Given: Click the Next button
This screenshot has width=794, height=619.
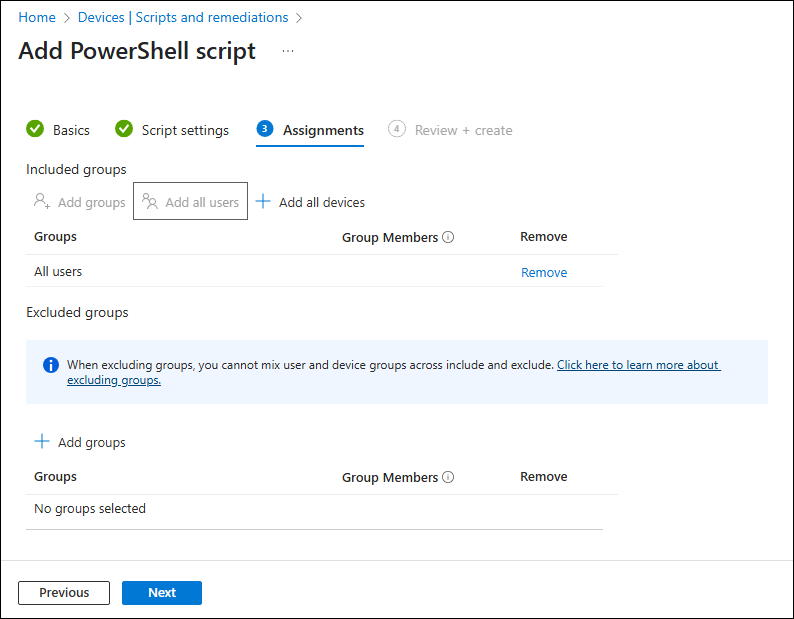Looking at the screenshot, I should click(162, 592).
